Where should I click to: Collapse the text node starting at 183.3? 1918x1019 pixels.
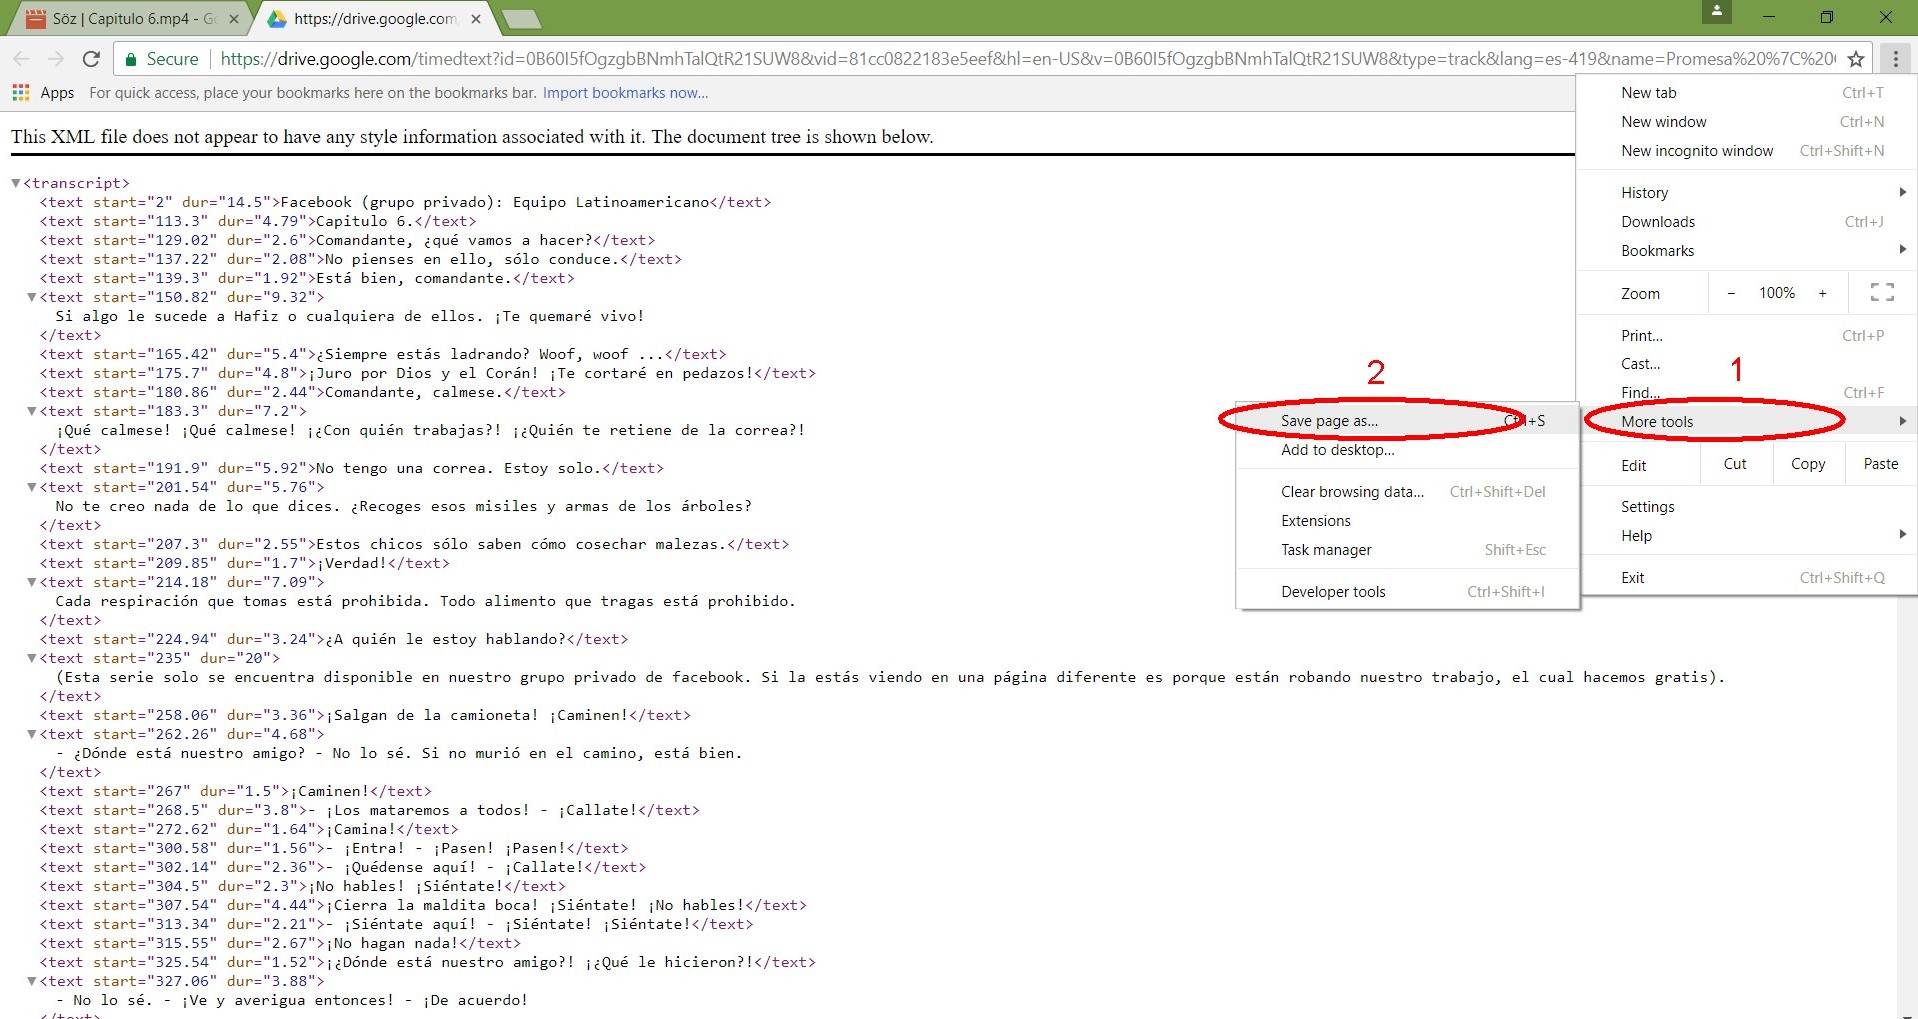(x=32, y=411)
